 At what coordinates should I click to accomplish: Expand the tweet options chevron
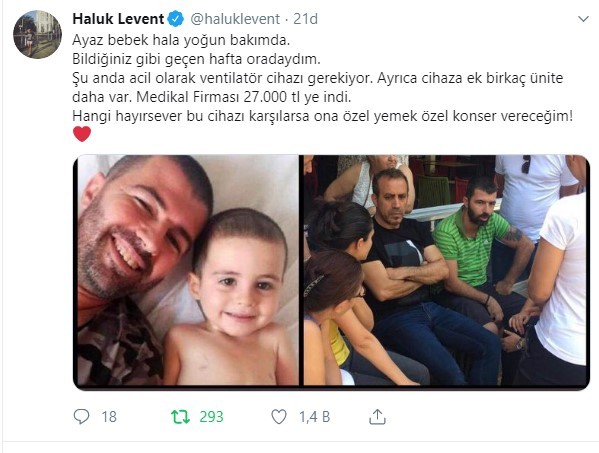(583, 19)
